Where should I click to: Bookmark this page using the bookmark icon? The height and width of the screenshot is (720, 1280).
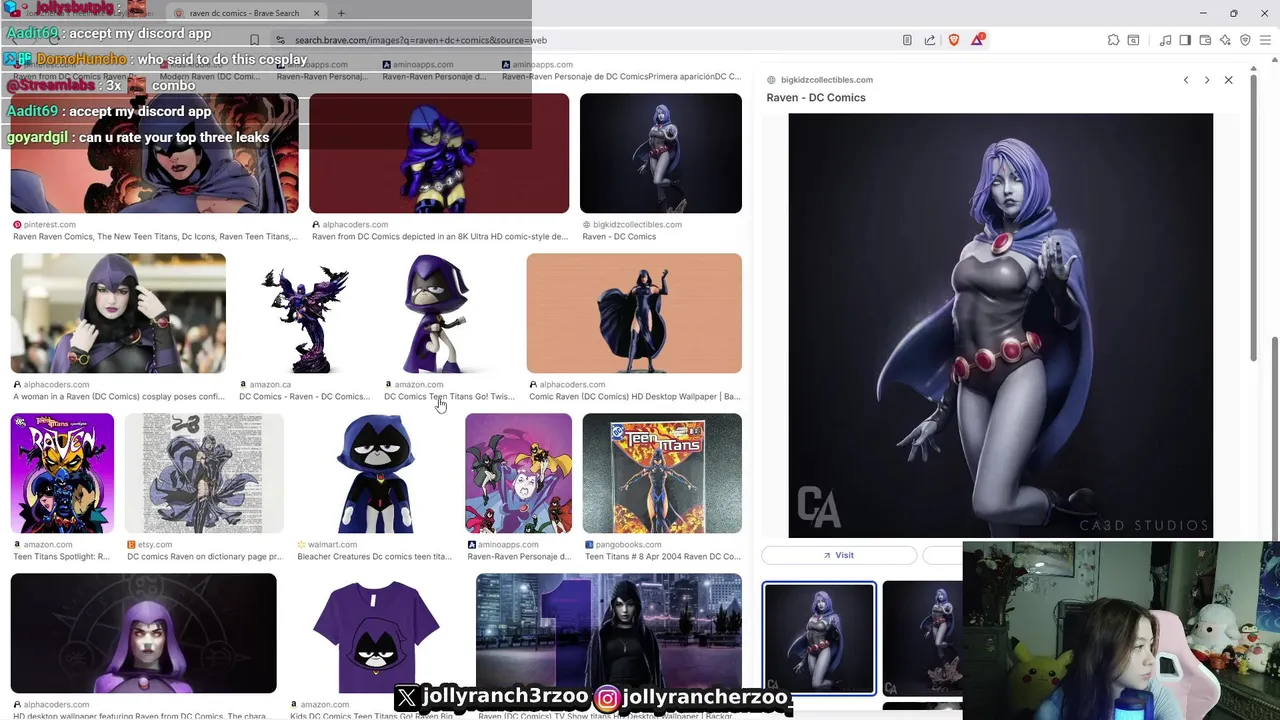254,40
